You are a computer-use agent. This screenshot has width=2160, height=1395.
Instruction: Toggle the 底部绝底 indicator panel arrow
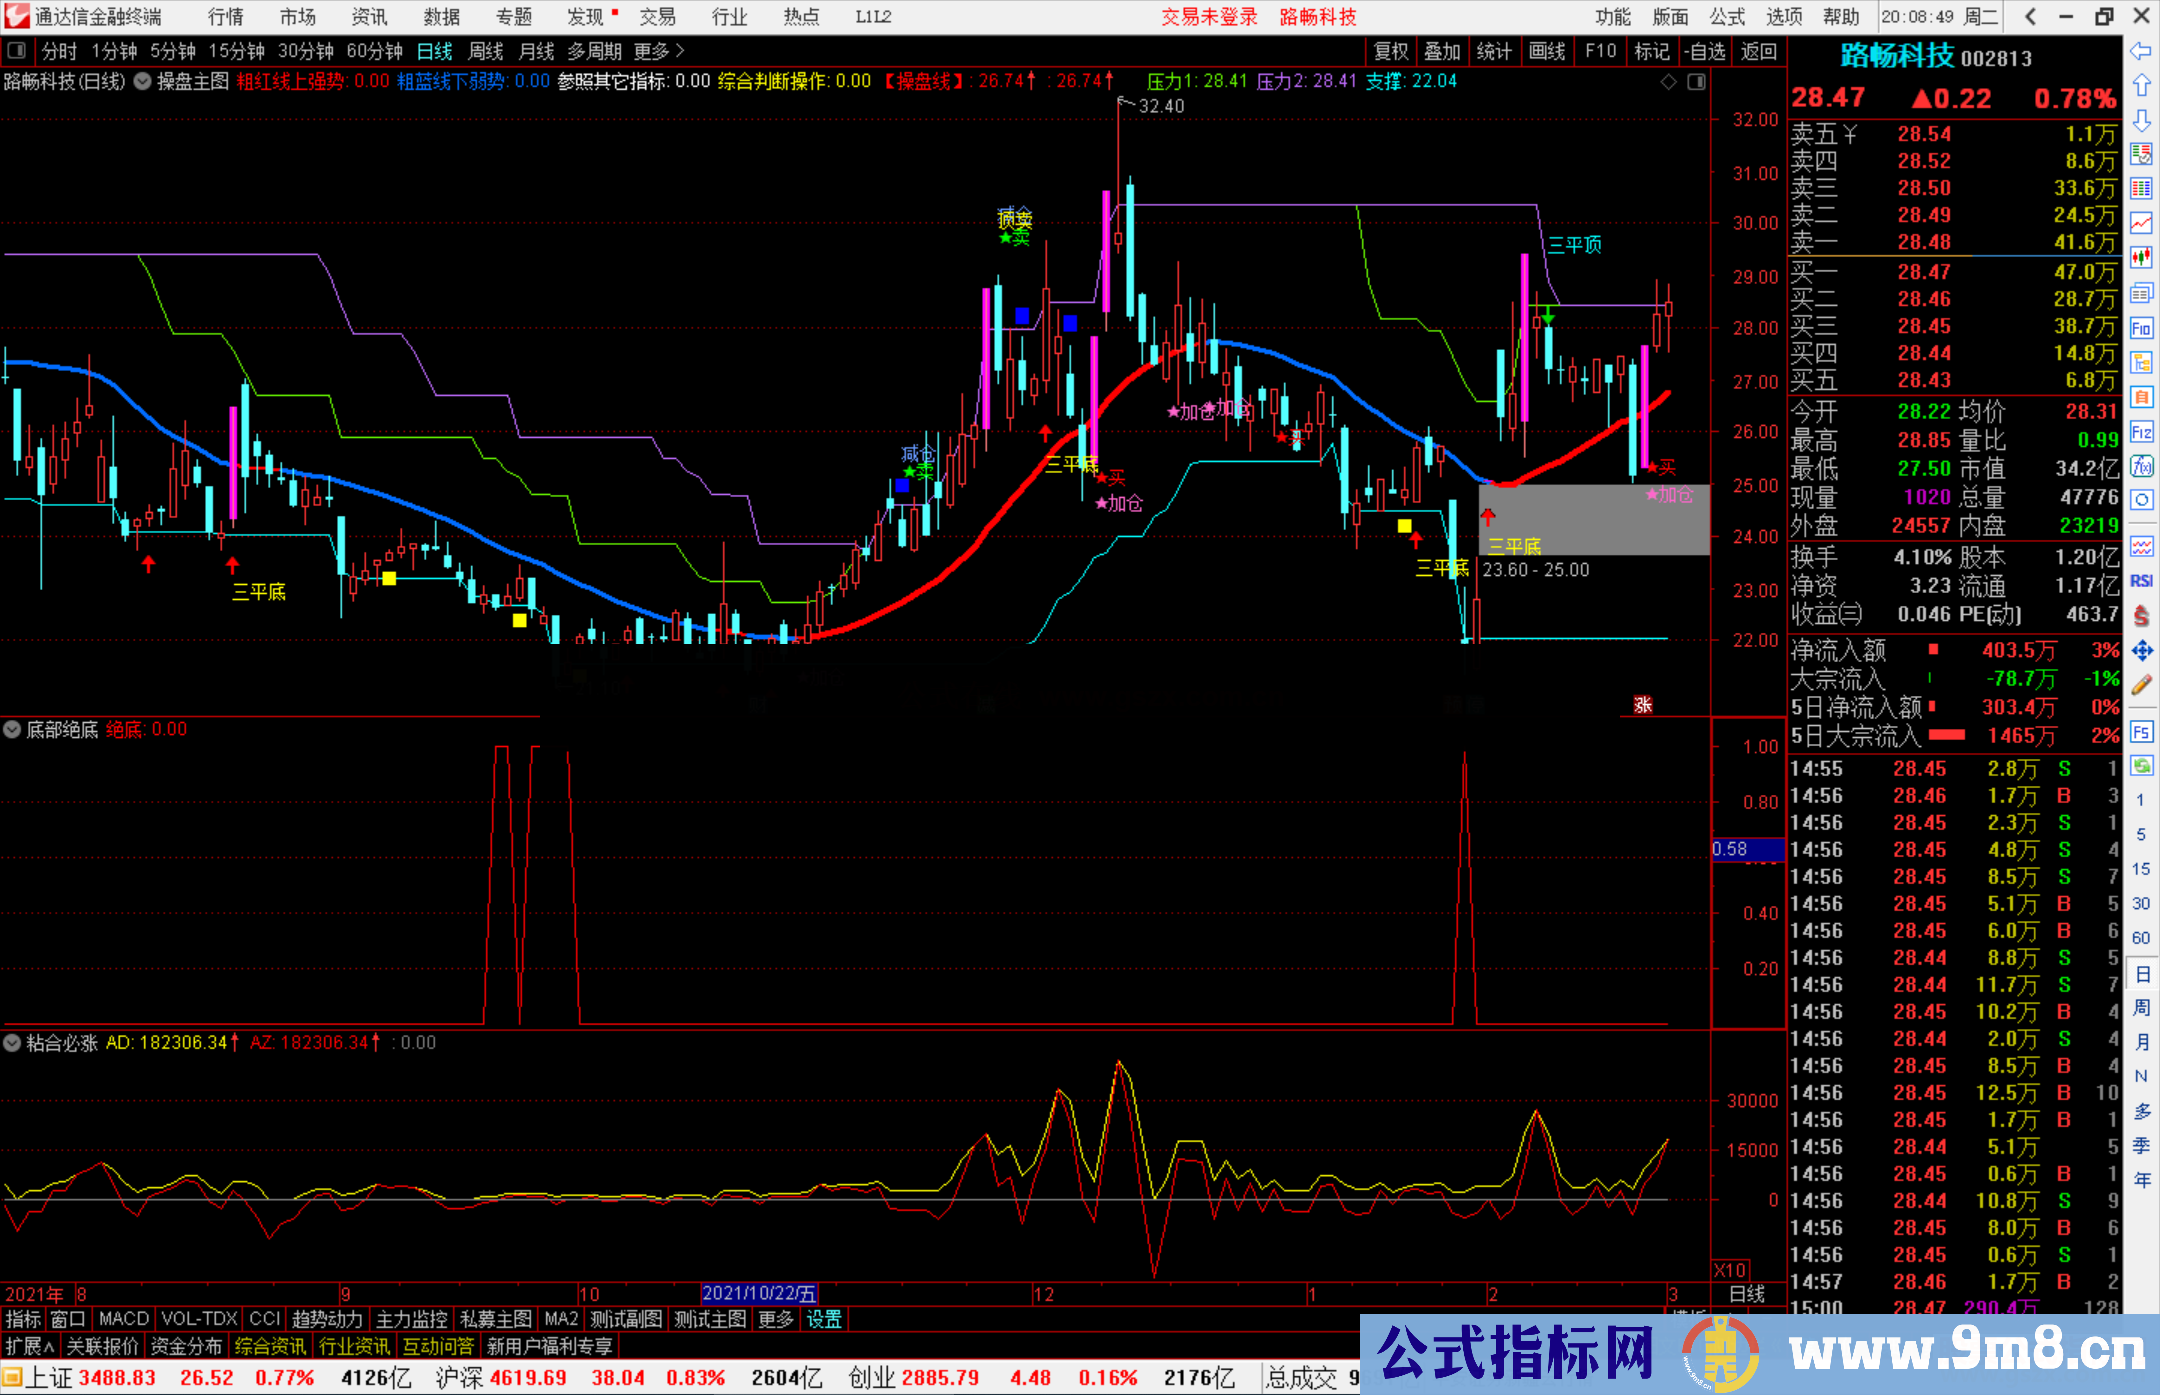pyautogui.click(x=12, y=730)
